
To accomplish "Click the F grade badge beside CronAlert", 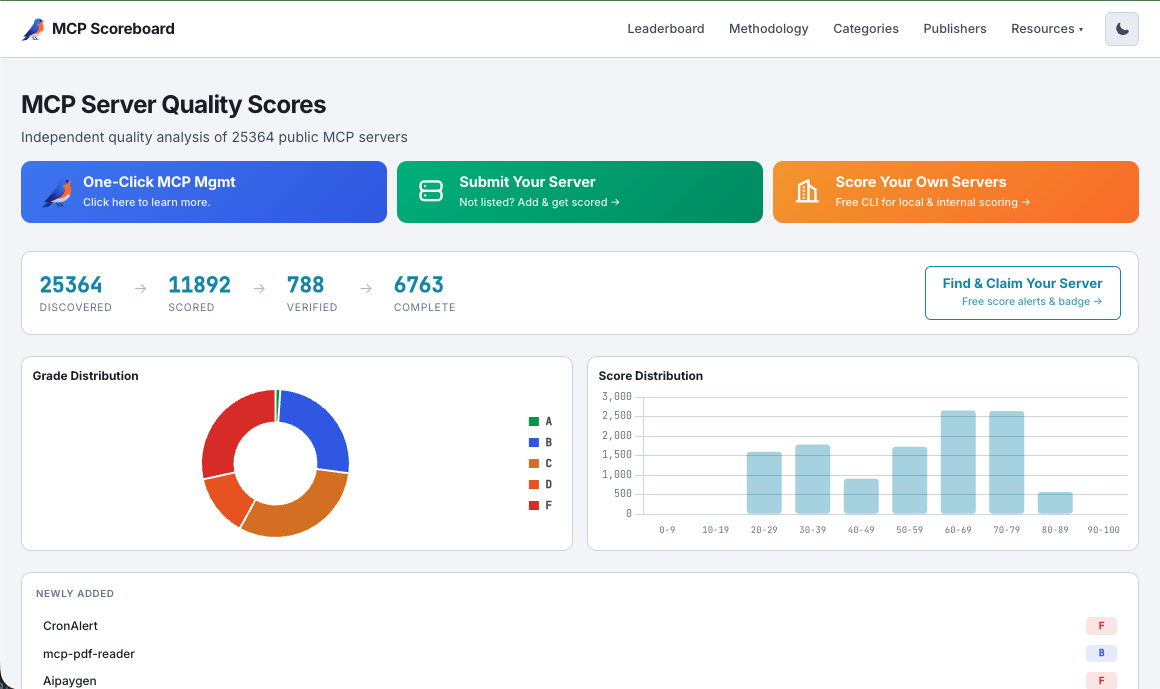I will (1101, 626).
